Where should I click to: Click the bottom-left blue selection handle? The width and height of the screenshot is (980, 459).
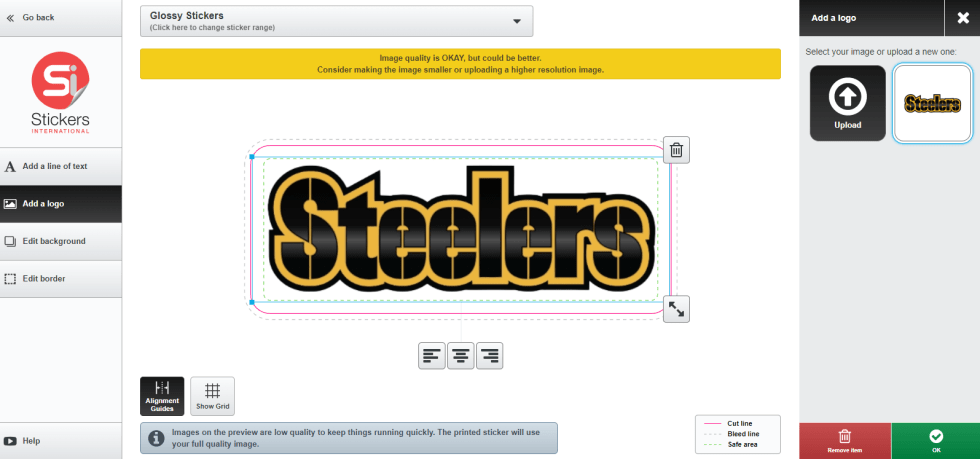252,302
